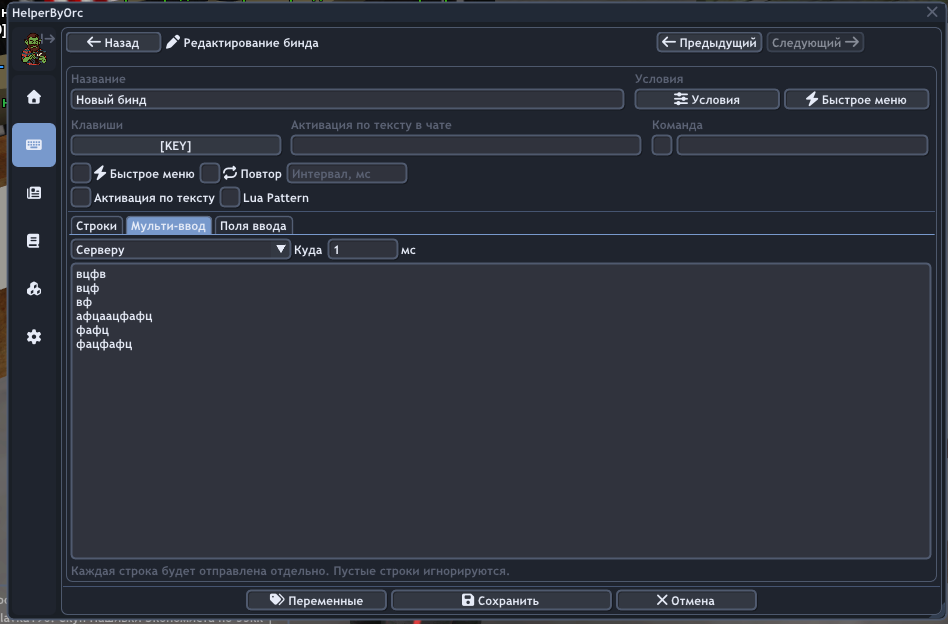Toggle the Повтор checkbox
The width and height of the screenshot is (948, 624).
coord(209,173)
